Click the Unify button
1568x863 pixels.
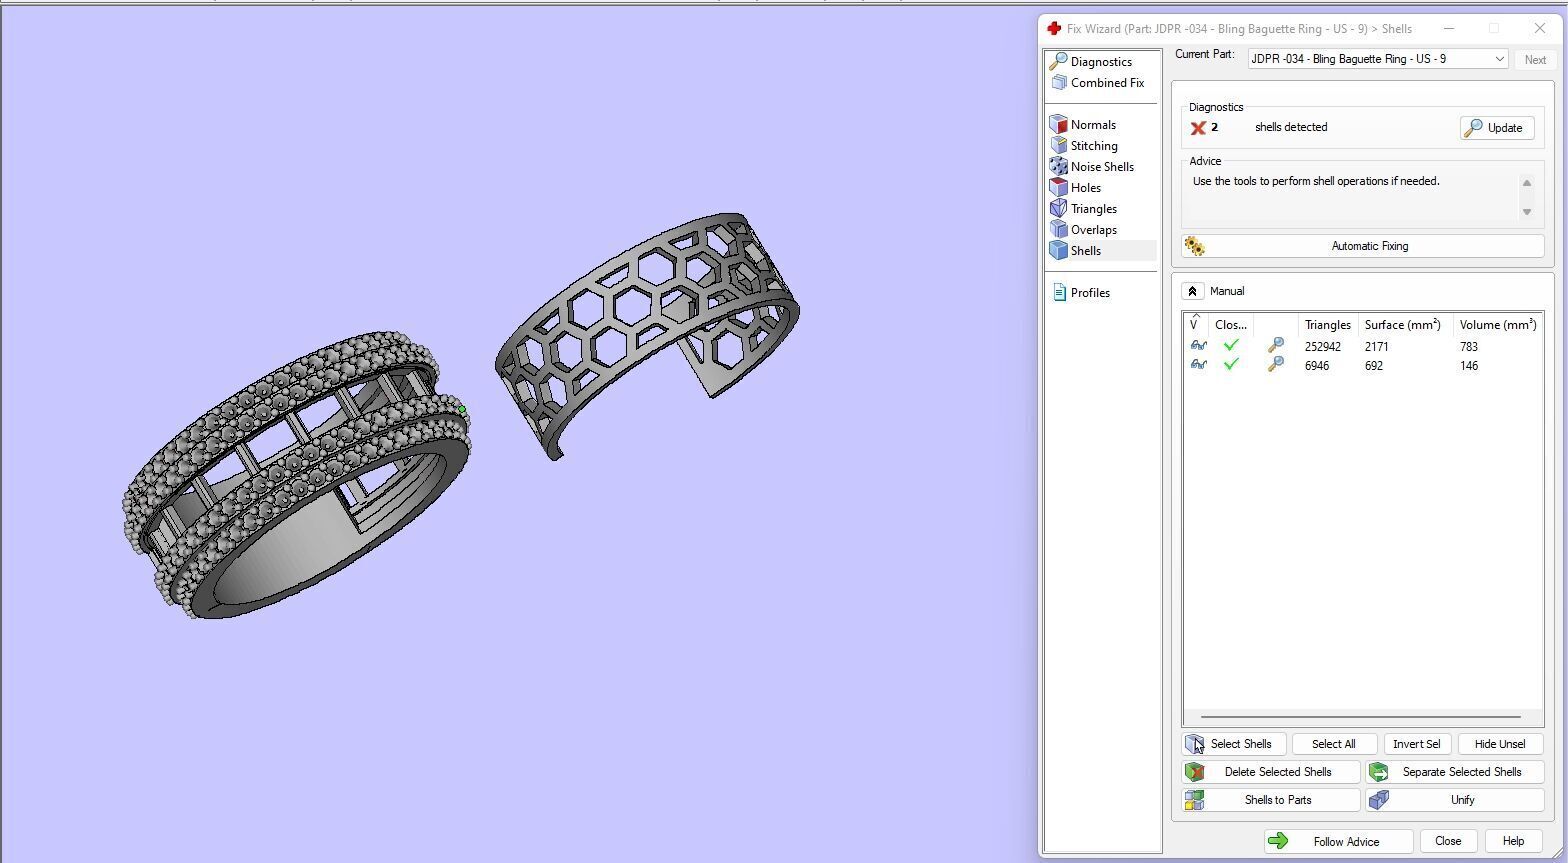coord(1455,800)
